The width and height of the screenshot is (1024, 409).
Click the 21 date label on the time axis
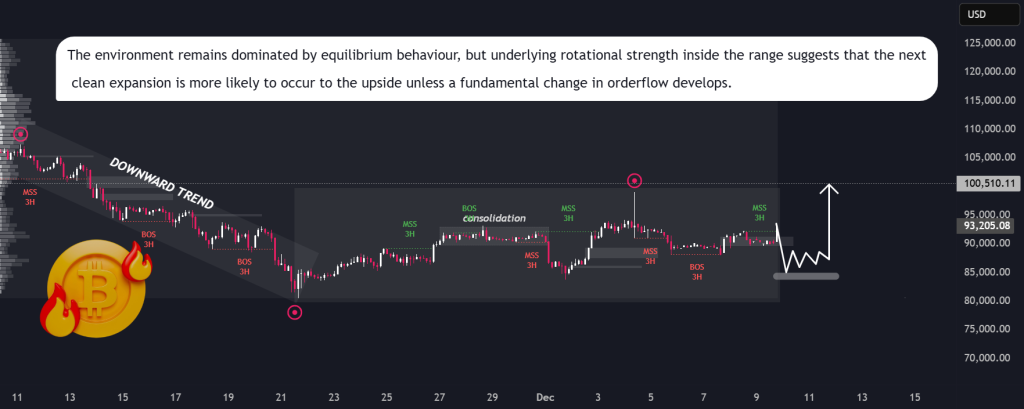click(281, 397)
